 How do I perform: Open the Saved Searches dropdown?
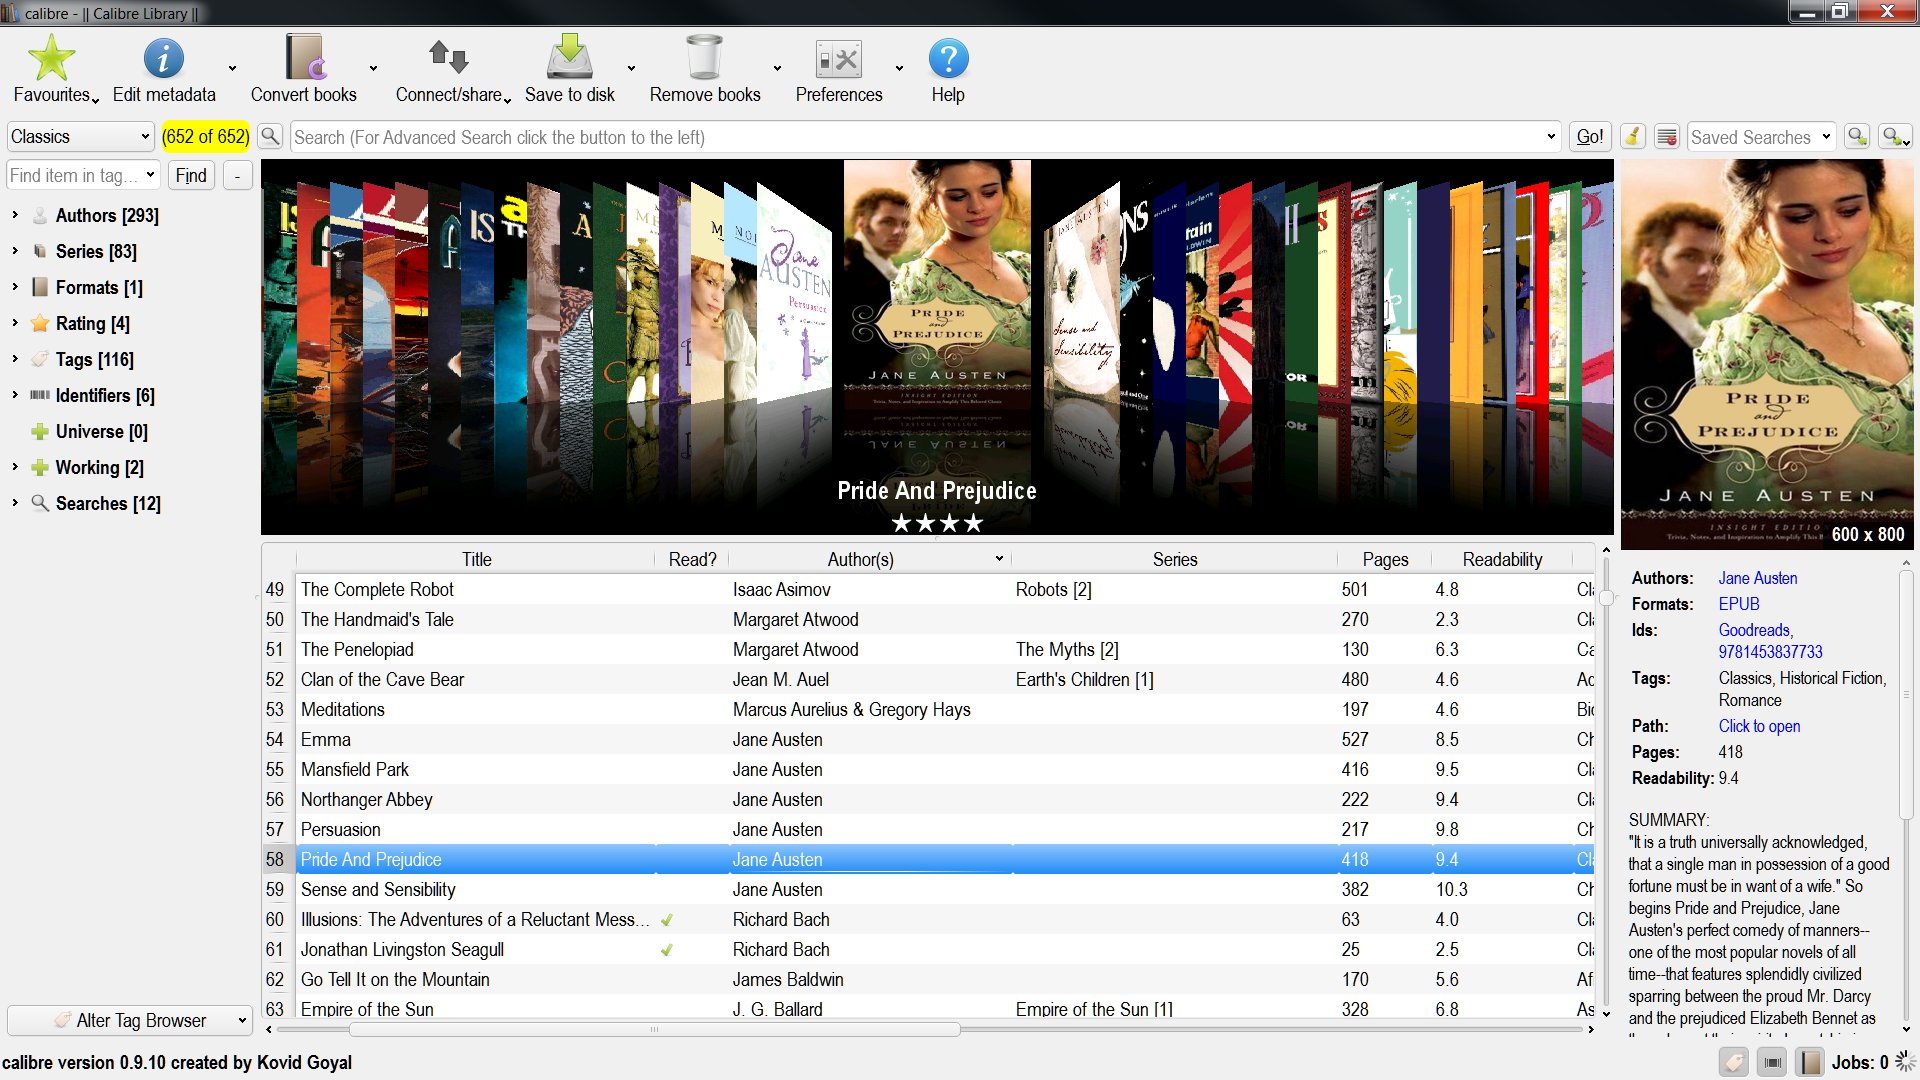(1760, 137)
